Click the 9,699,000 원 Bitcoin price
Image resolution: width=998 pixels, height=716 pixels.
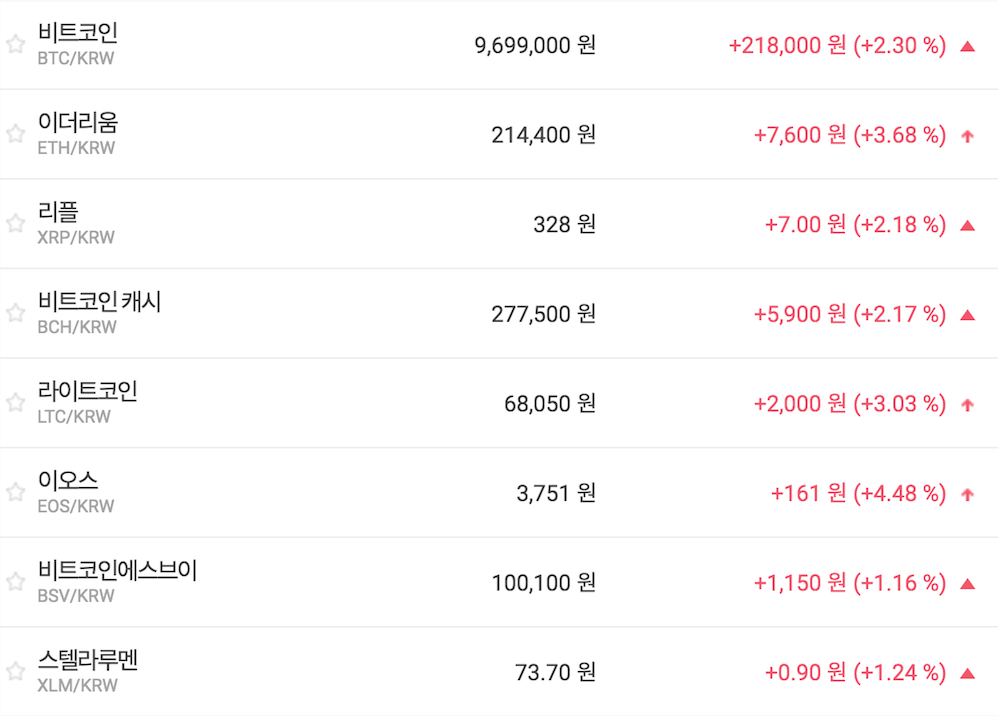535,45
